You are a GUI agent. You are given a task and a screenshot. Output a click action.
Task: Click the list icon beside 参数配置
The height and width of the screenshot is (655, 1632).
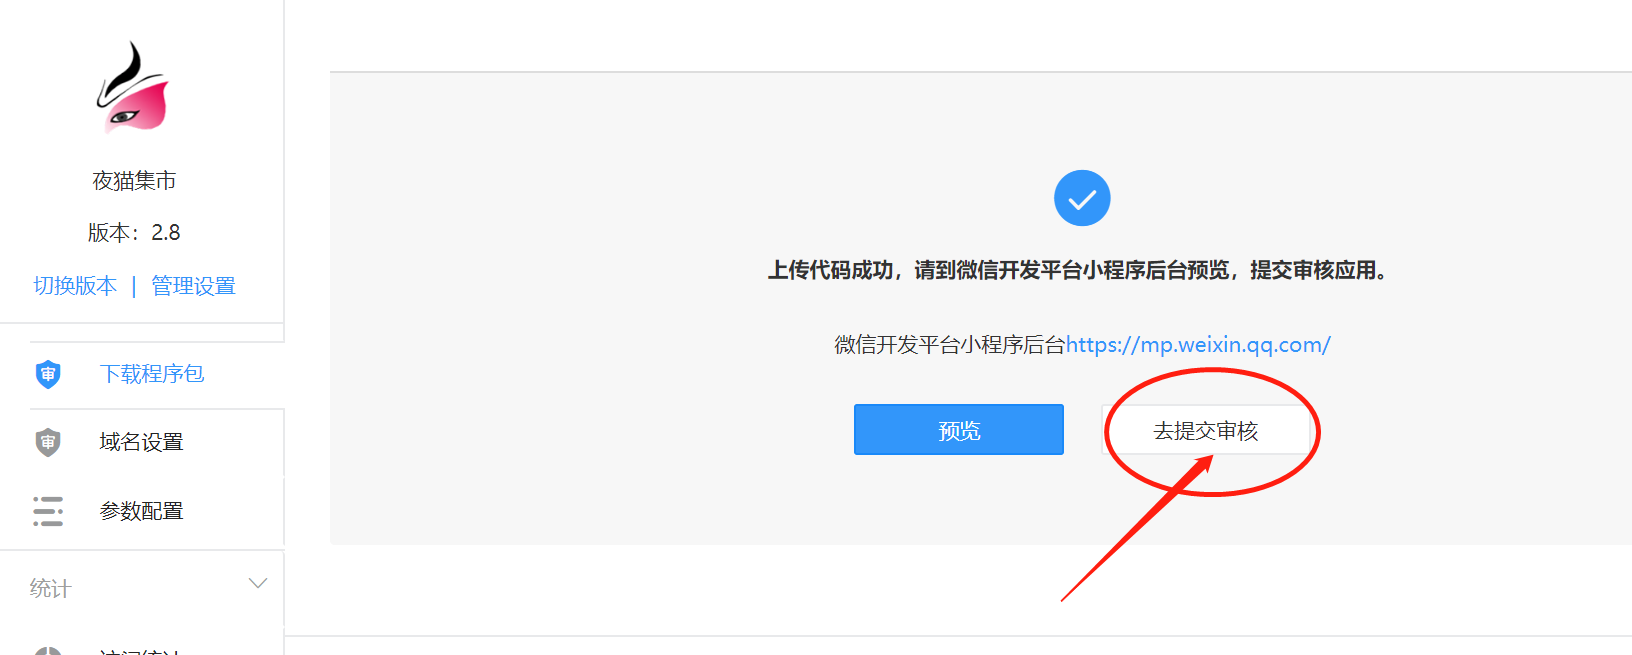coord(48,511)
